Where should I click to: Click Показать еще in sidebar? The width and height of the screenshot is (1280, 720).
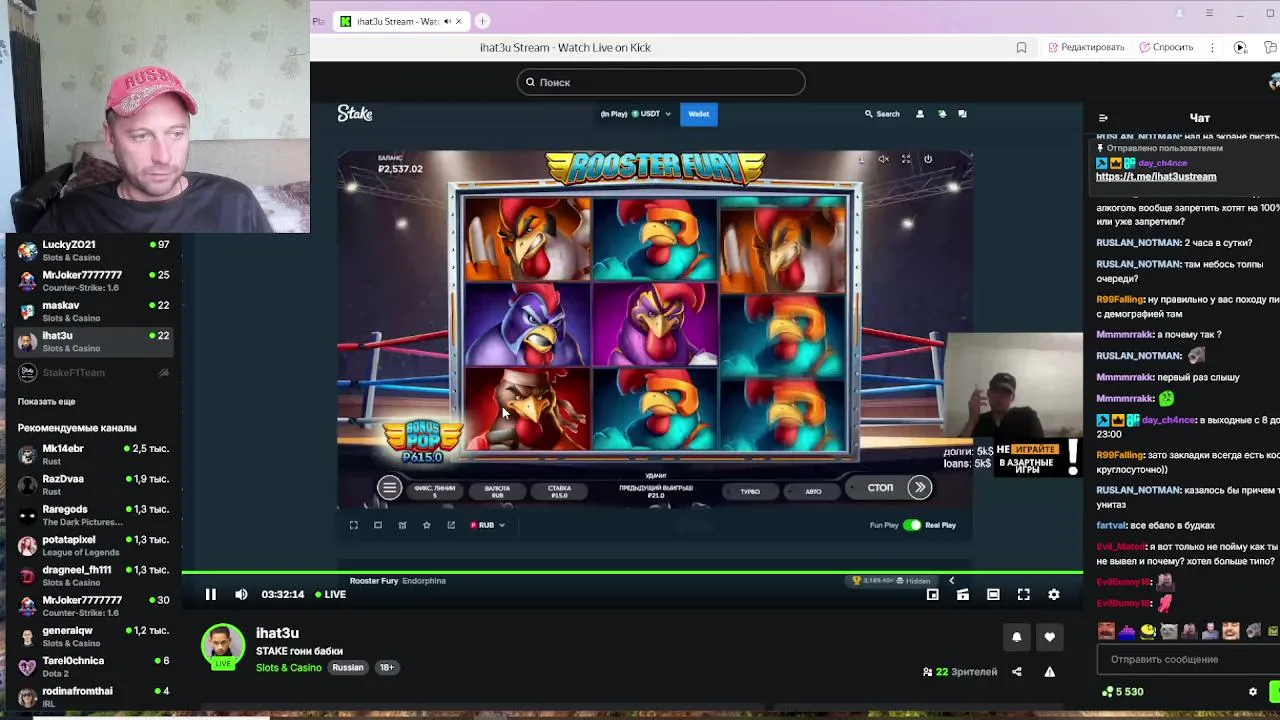pyautogui.click(x=46, y=401)
